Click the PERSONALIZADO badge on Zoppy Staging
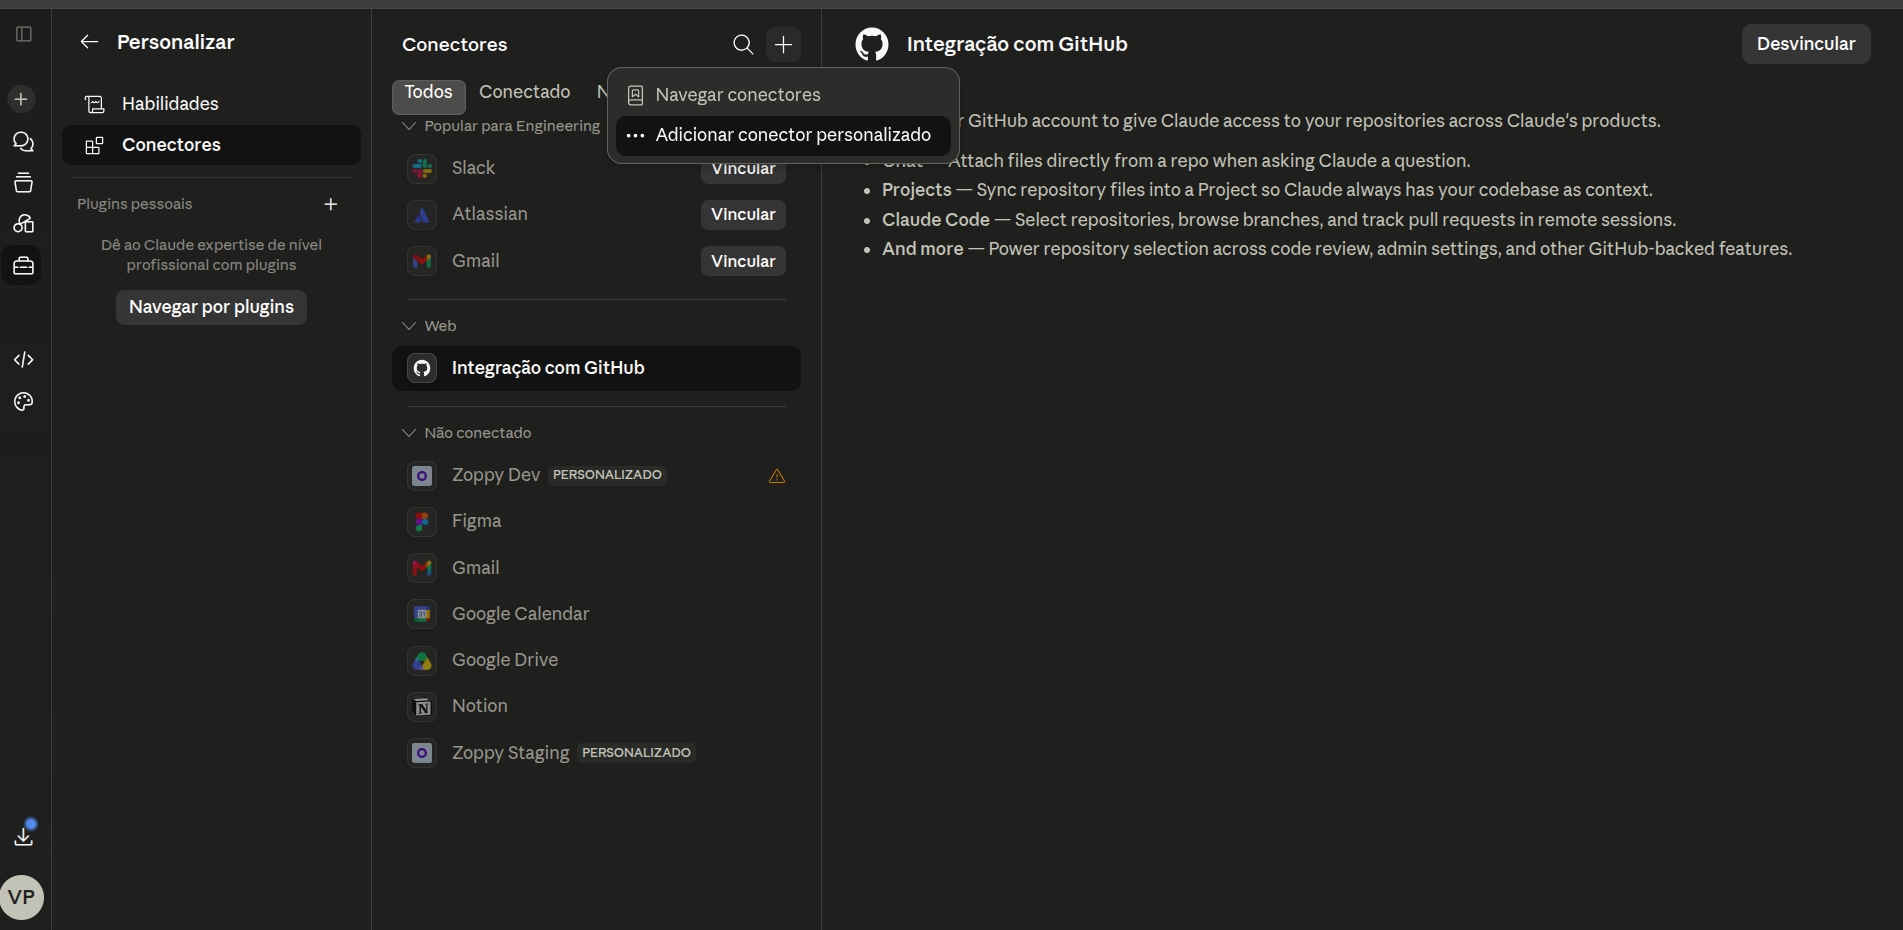This screenshot has width=1903, height=930. pyautogui.click(x=636, y=753)
